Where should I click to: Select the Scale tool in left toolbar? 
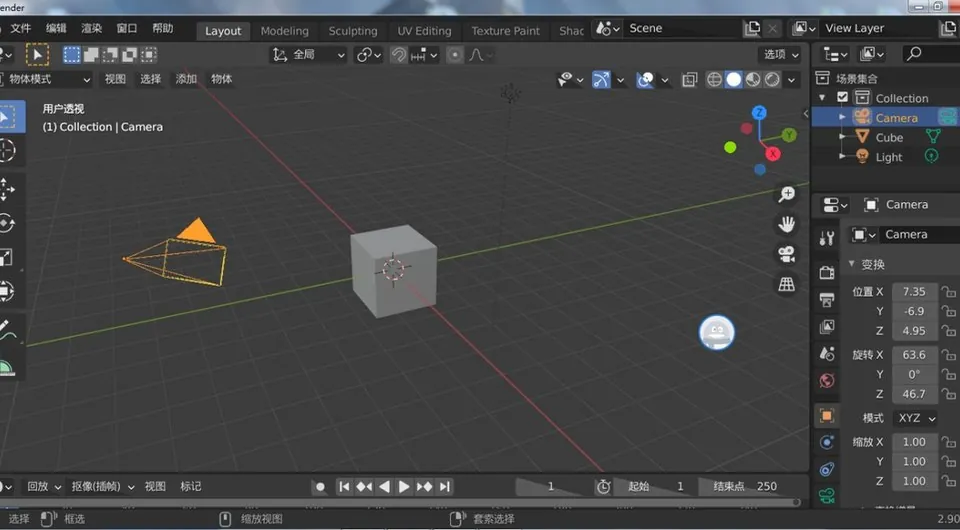point(6,257)
